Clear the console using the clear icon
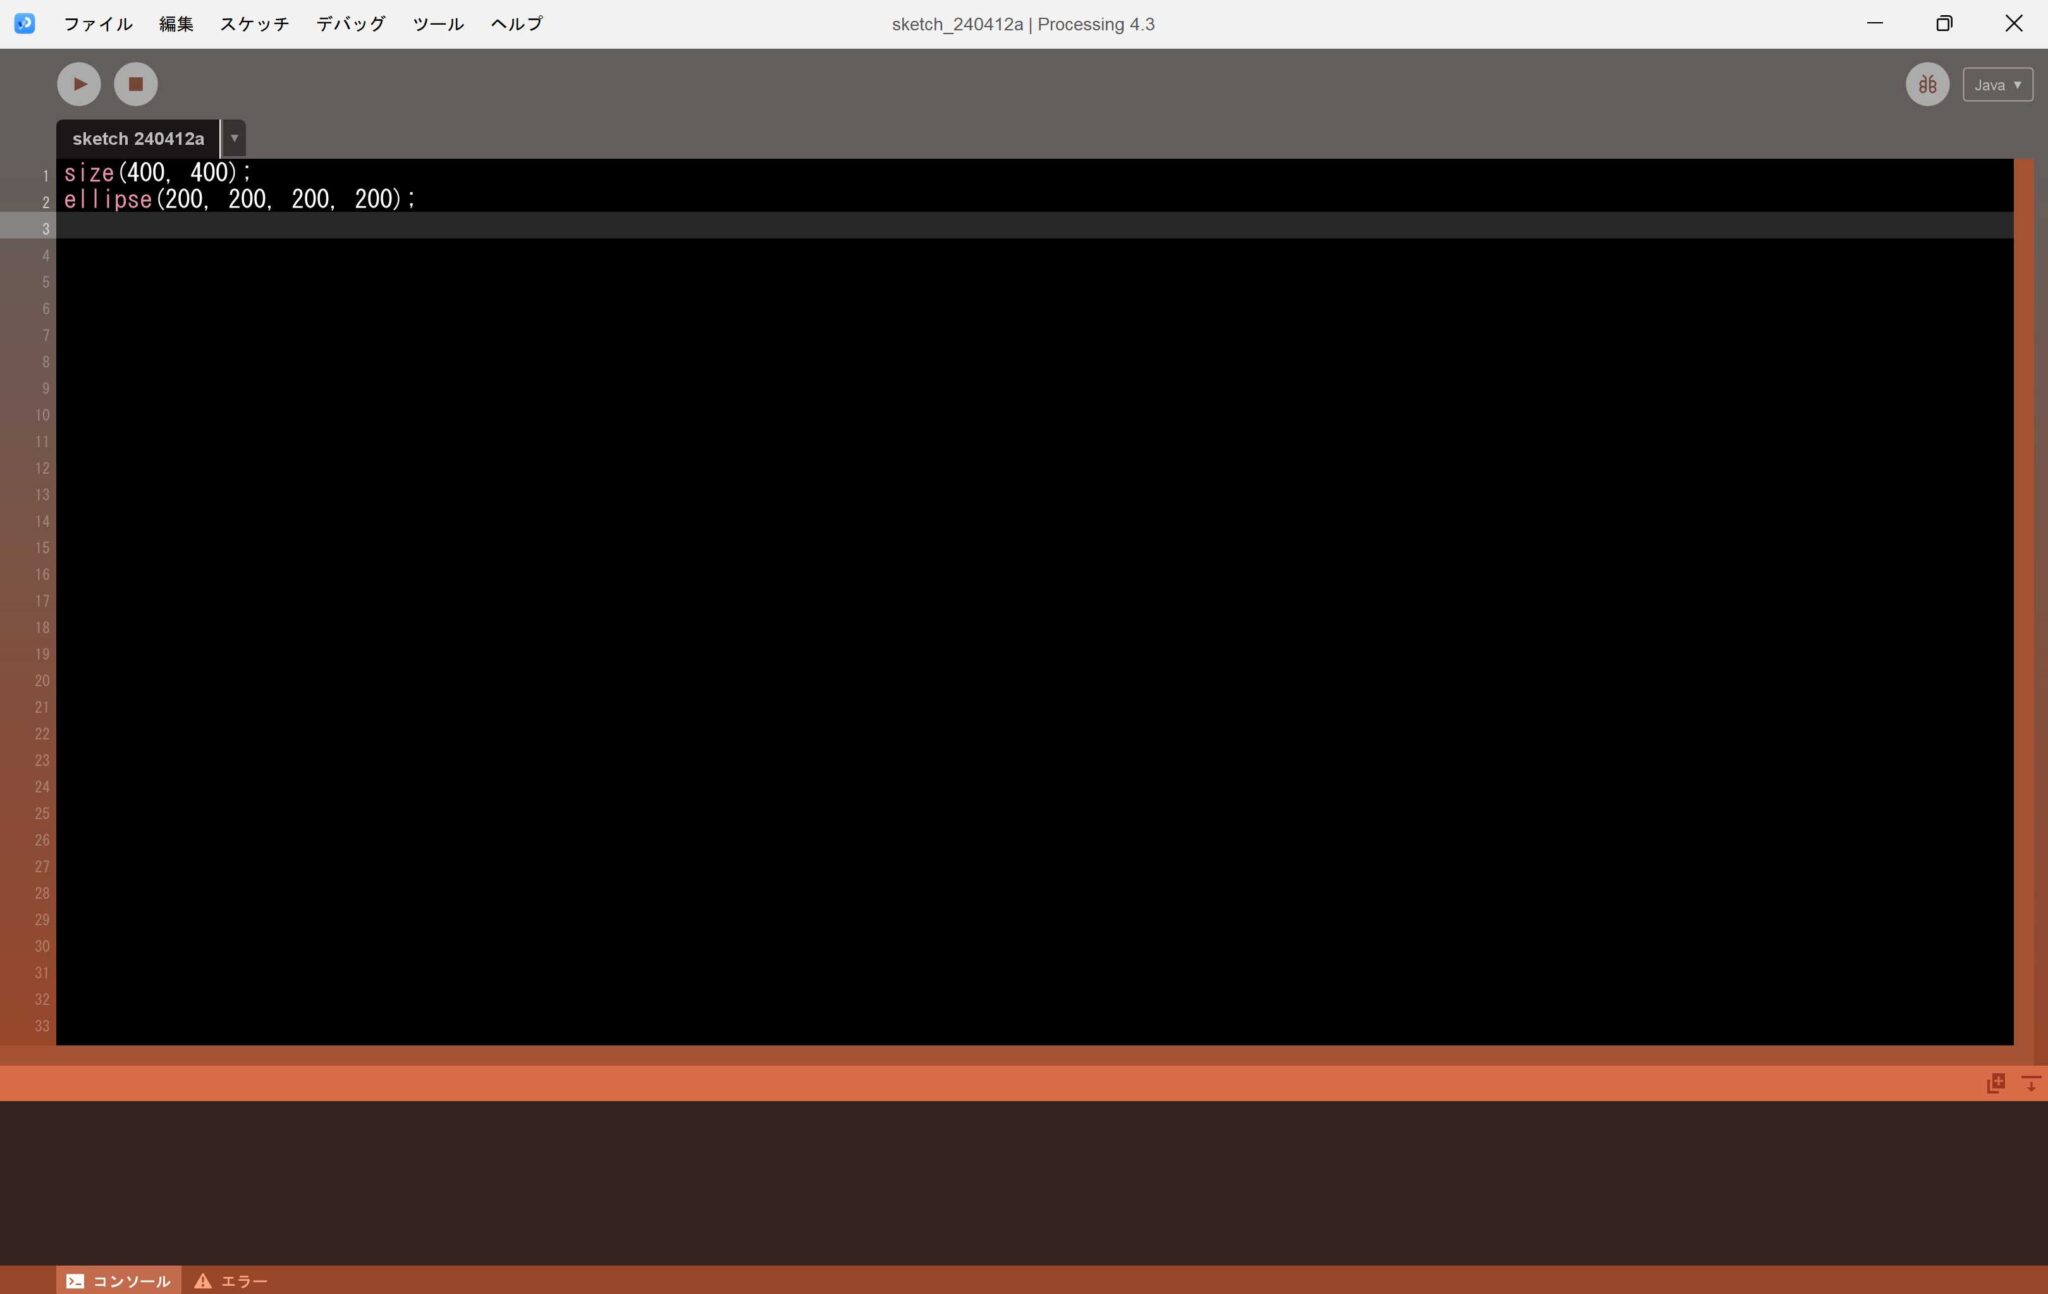The width and height of the screenshot is (2048, 1294). (1996, 1083)
